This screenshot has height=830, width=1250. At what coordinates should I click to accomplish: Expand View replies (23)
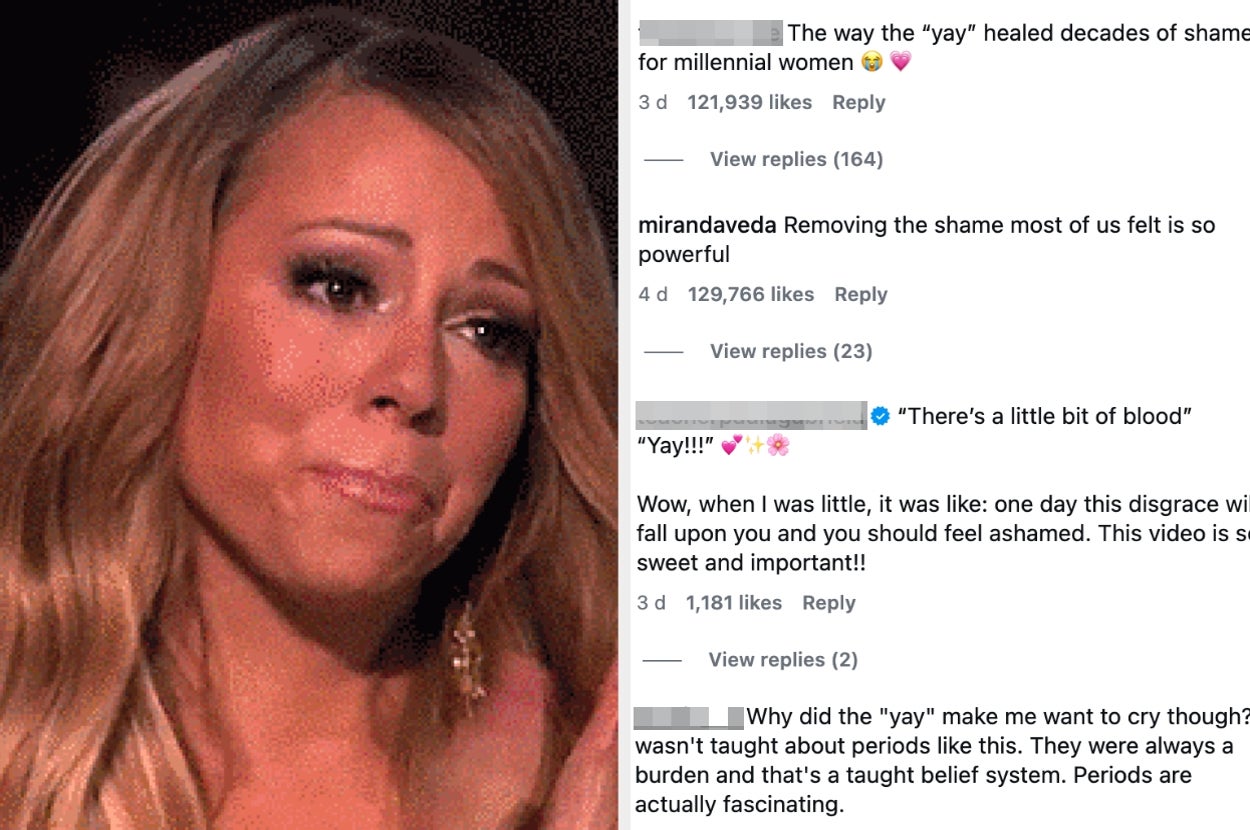pyautogui.click(x=791, y=351)
